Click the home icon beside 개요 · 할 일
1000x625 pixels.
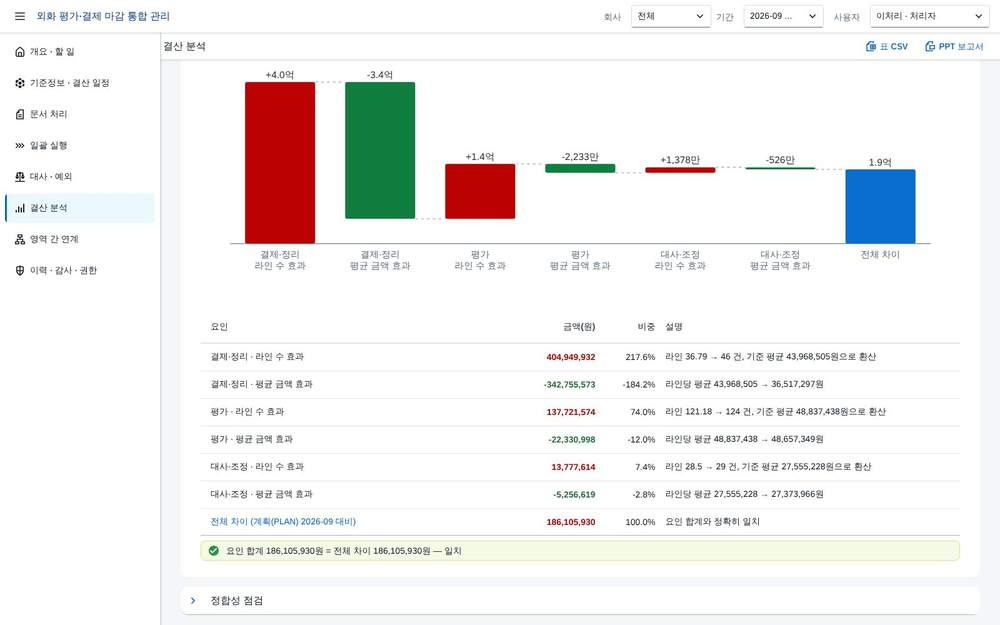pyautogui.click(x=20, y=52)
